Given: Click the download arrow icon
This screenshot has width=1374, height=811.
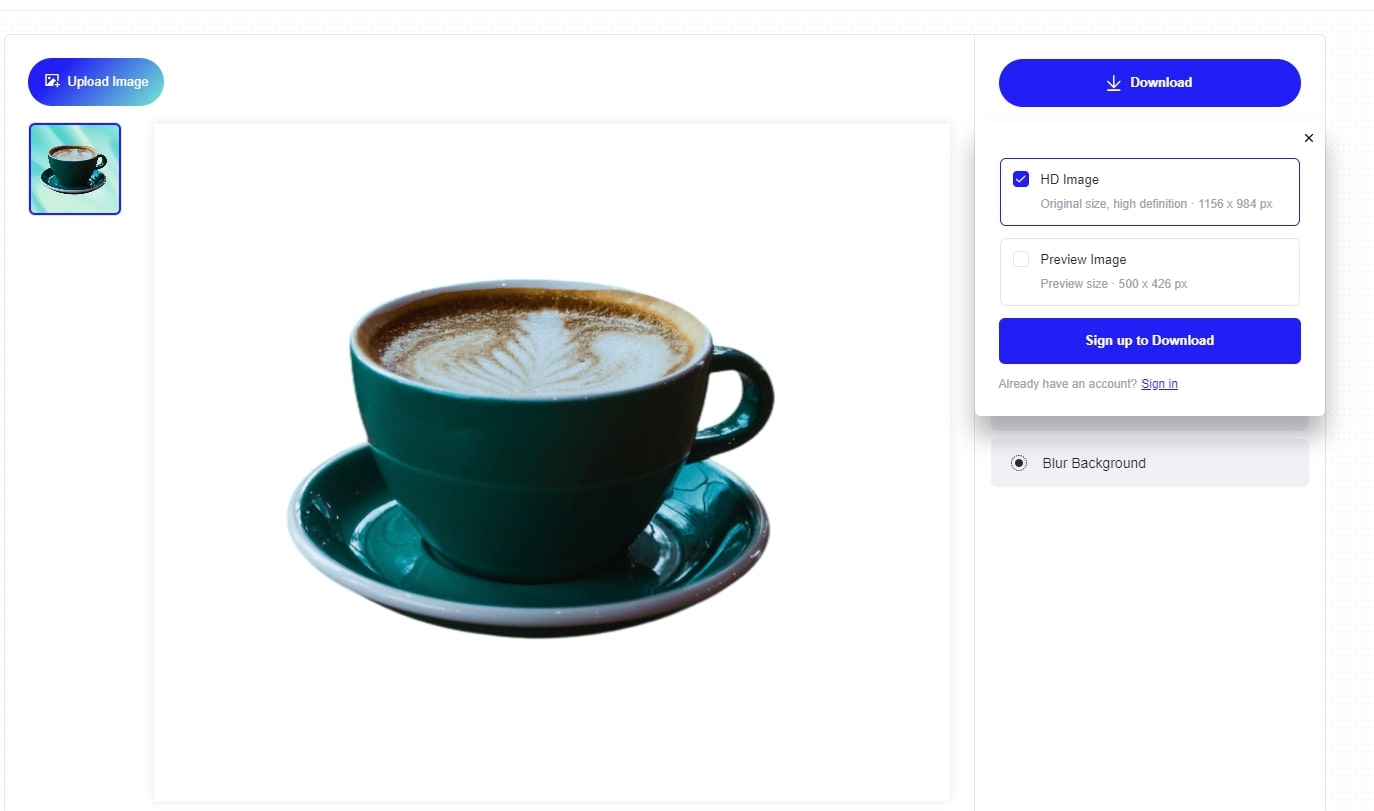Looking at the screenshot, I should (x=1114, y=83).
